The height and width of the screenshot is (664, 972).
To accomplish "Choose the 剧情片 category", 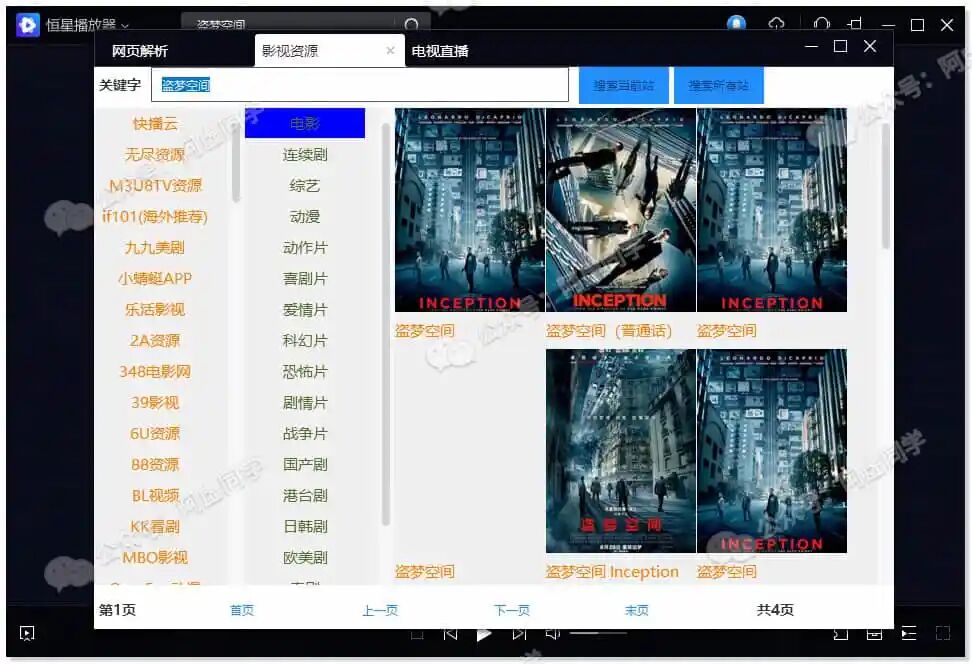I will click(305, 402).
